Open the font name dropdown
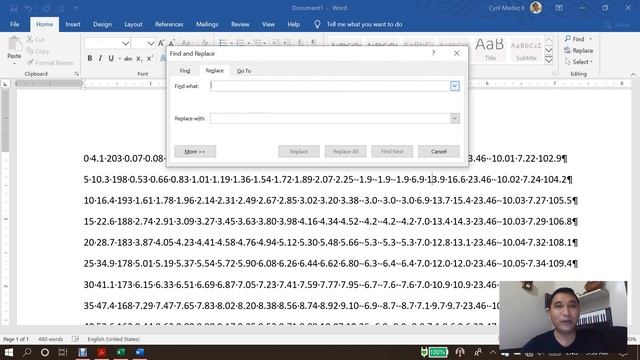This screenshot has height=360, width=640. [125, 43]
